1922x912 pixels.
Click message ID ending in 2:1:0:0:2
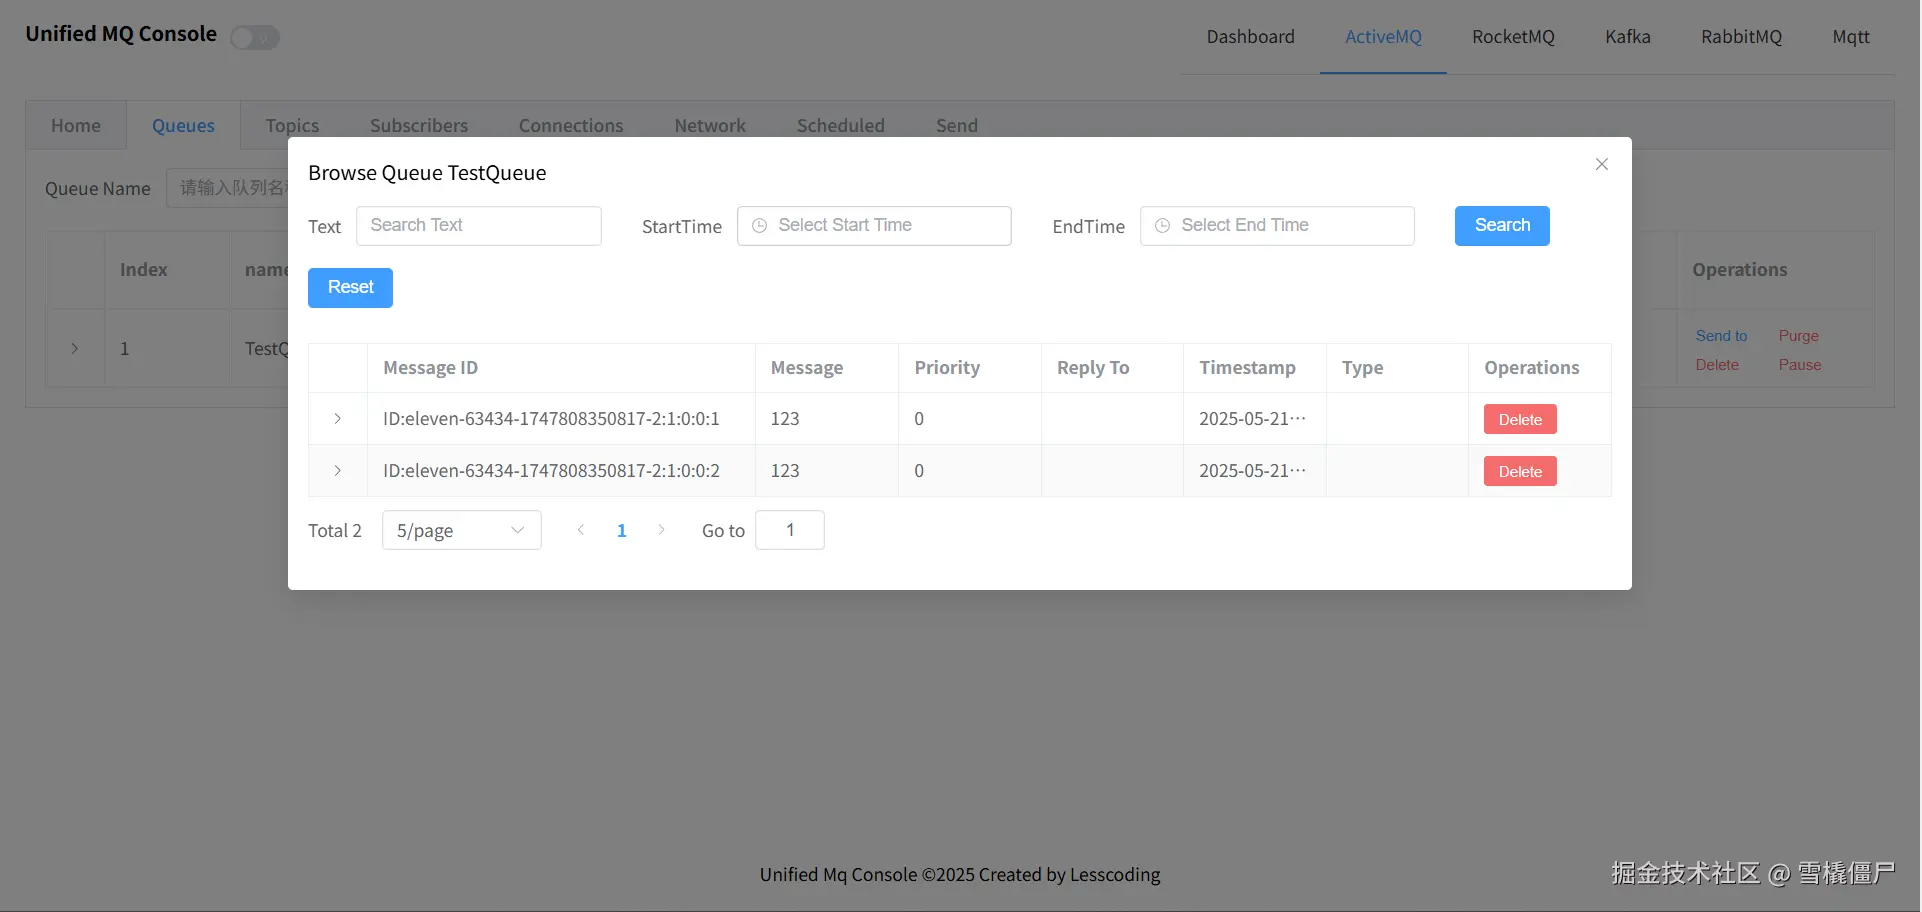(x=551, y=471)
